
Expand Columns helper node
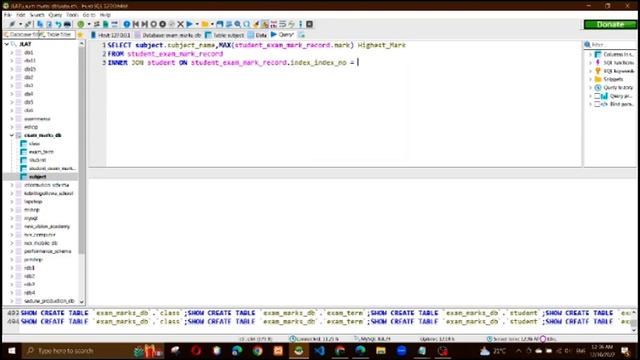pos(590,54)
